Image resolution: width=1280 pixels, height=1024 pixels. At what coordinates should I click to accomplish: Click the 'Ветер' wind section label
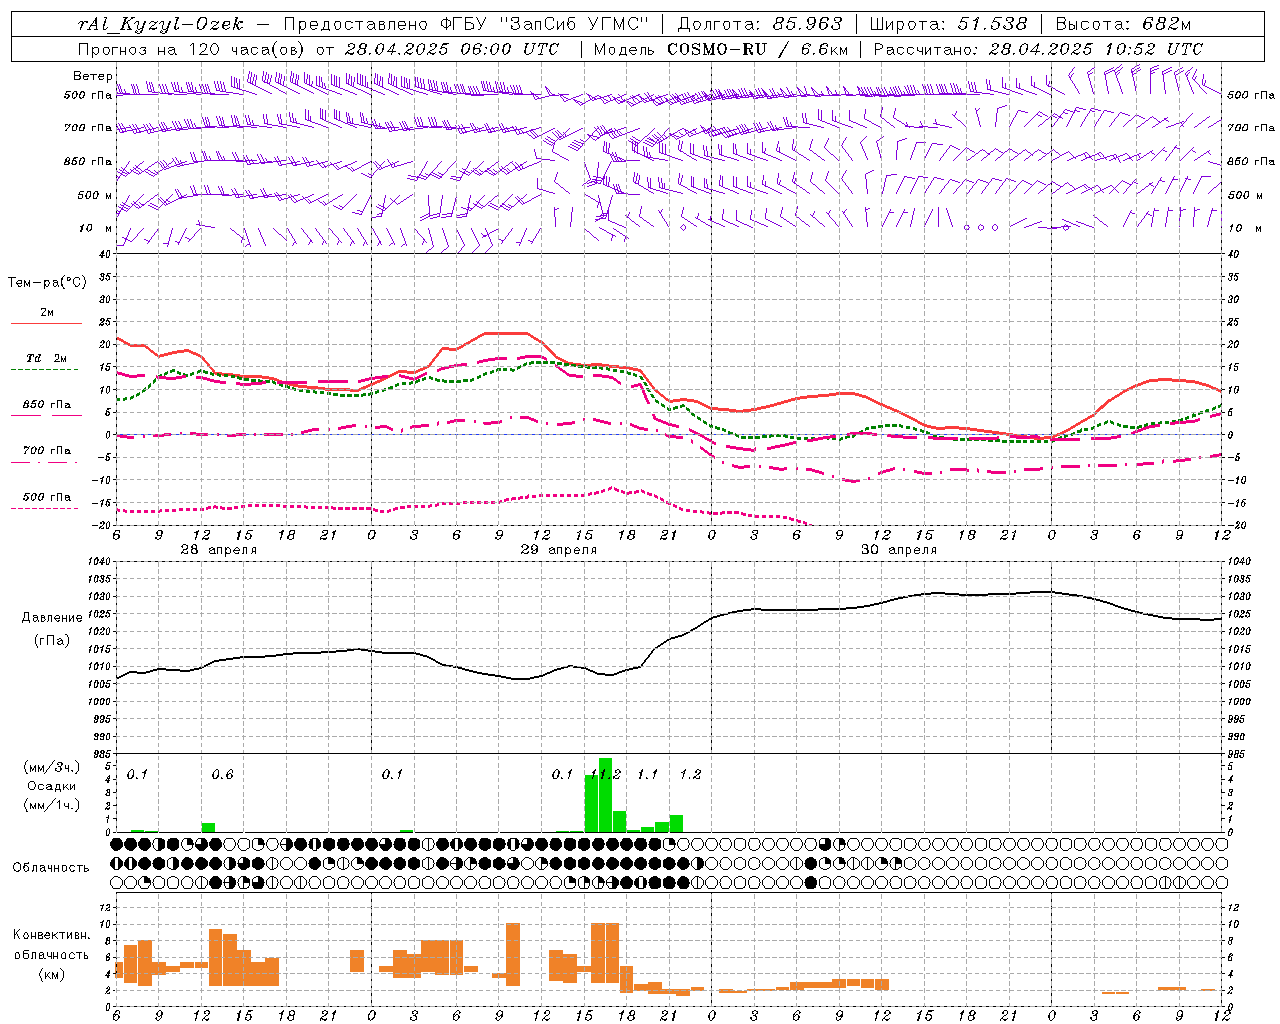pos(92,76)
